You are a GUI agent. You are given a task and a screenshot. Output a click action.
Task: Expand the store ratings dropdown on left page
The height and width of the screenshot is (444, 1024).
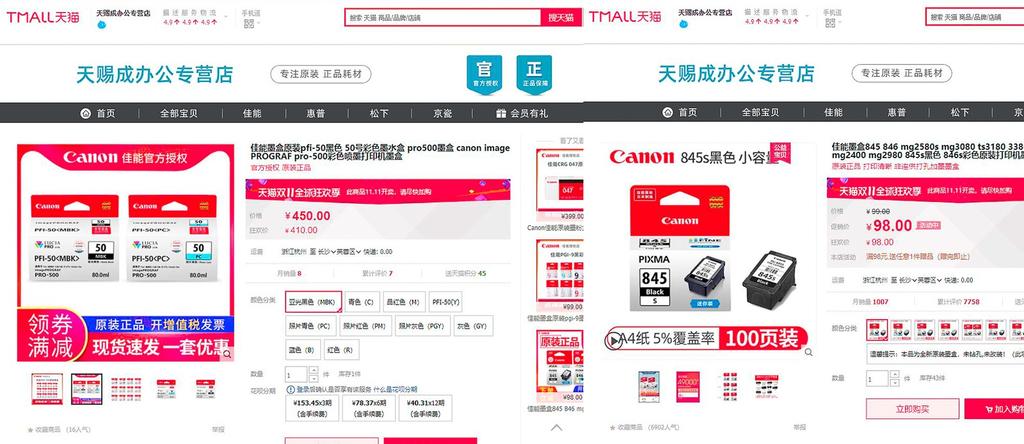click(226, 16)
